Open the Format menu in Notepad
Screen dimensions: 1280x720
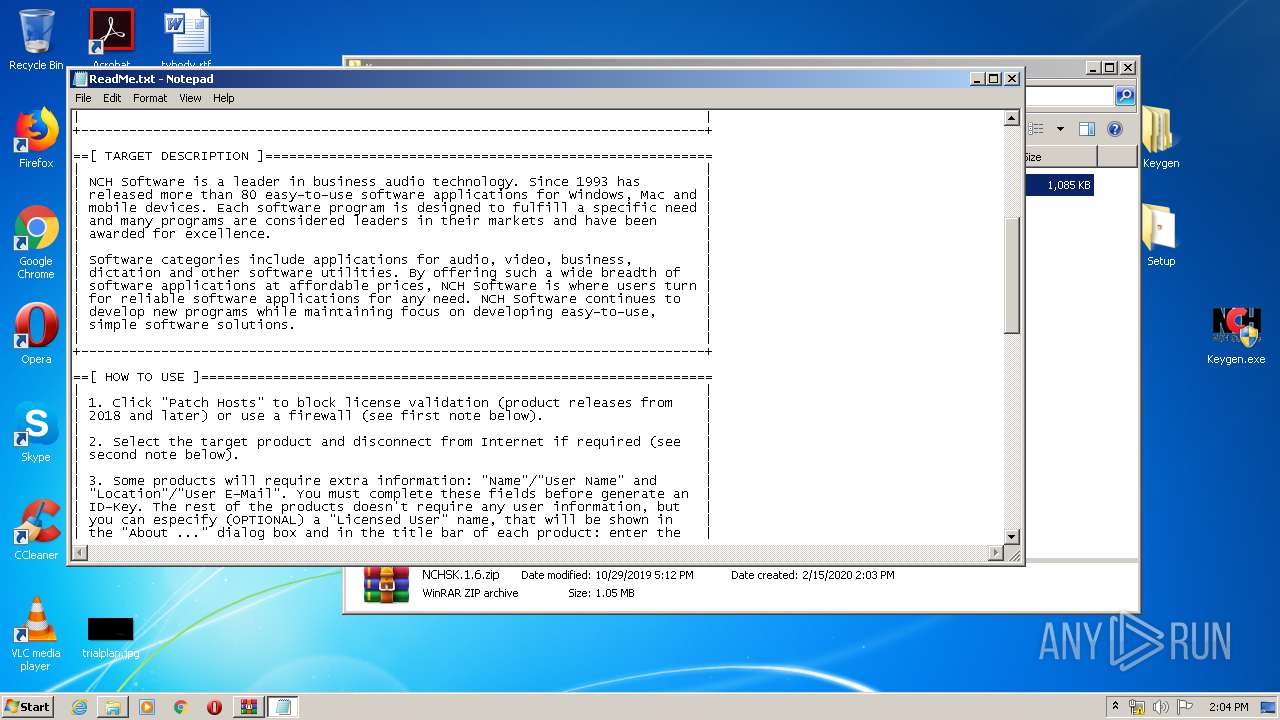(x=150, y=98)
